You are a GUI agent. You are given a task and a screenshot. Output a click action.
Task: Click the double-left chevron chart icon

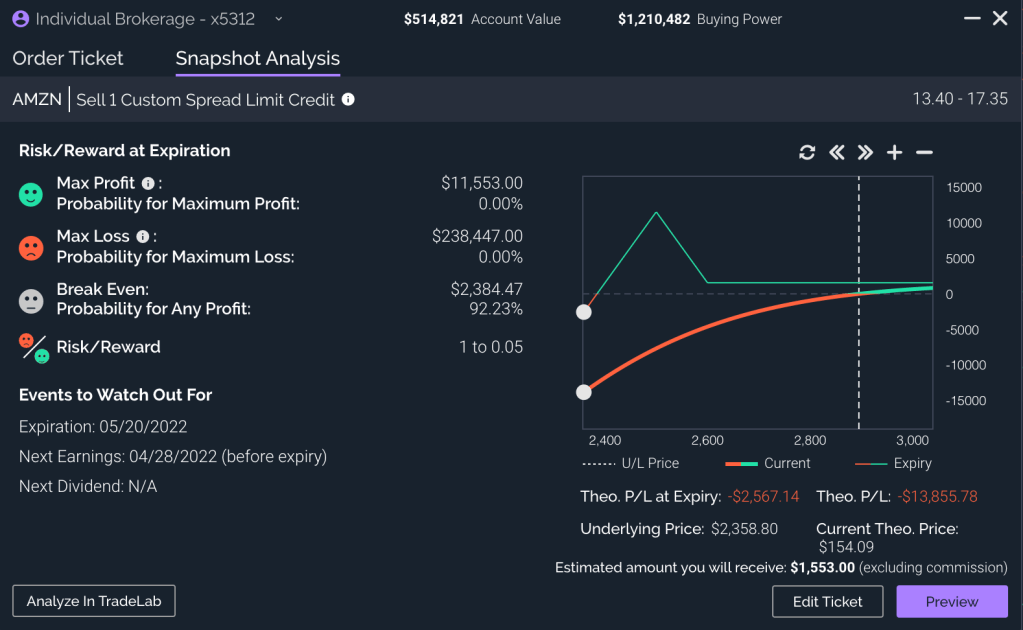tap(836, 152)
